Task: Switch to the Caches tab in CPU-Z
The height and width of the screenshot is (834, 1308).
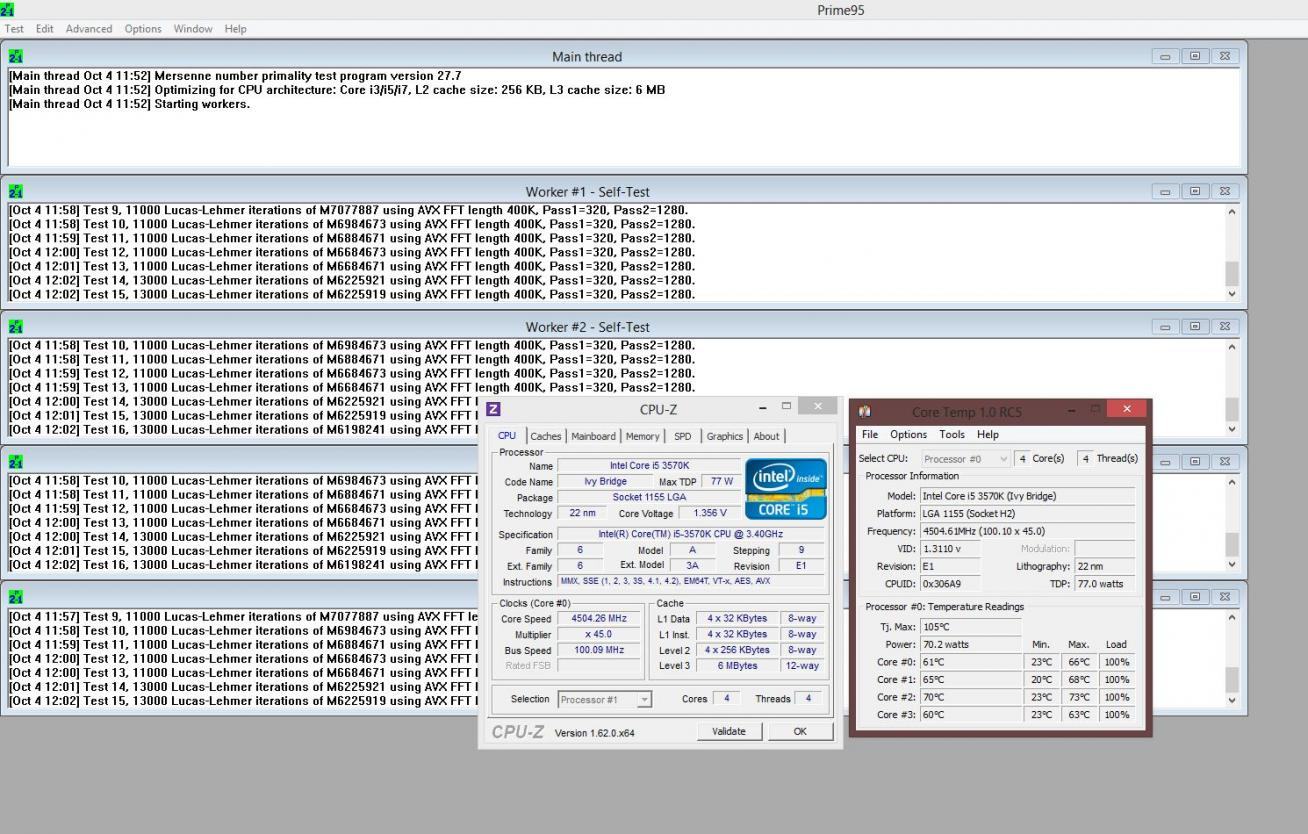Action: (x=546, y=436)
